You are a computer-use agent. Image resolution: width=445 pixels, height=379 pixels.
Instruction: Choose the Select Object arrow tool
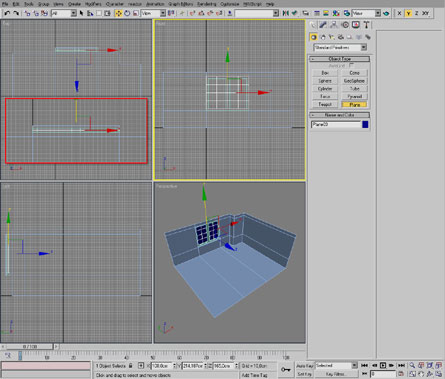(81, 13)
